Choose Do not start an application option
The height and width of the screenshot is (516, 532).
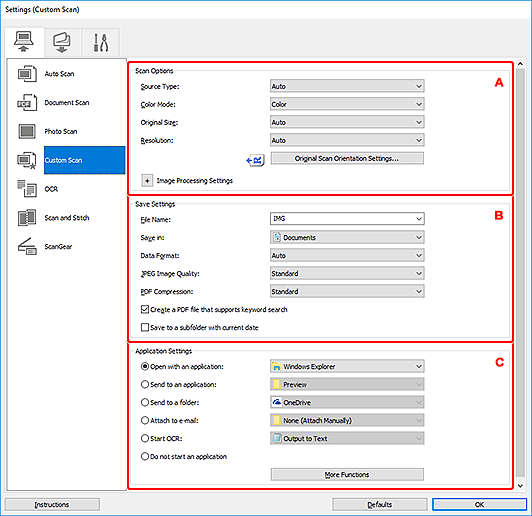click(x=145, y=456)
